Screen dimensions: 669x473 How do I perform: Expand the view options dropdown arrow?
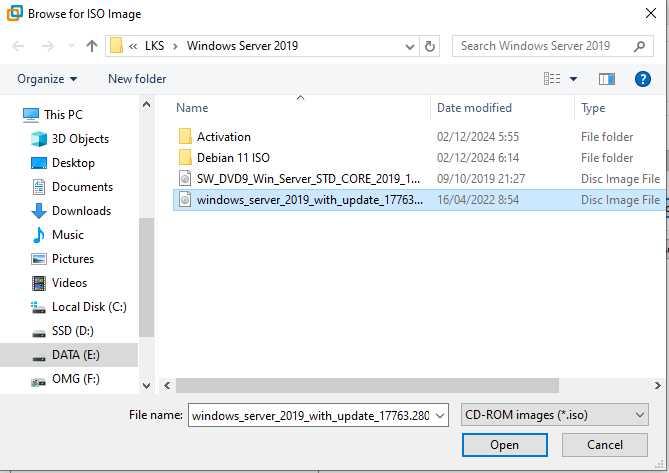pyautogui.click(x=573, y=79)
